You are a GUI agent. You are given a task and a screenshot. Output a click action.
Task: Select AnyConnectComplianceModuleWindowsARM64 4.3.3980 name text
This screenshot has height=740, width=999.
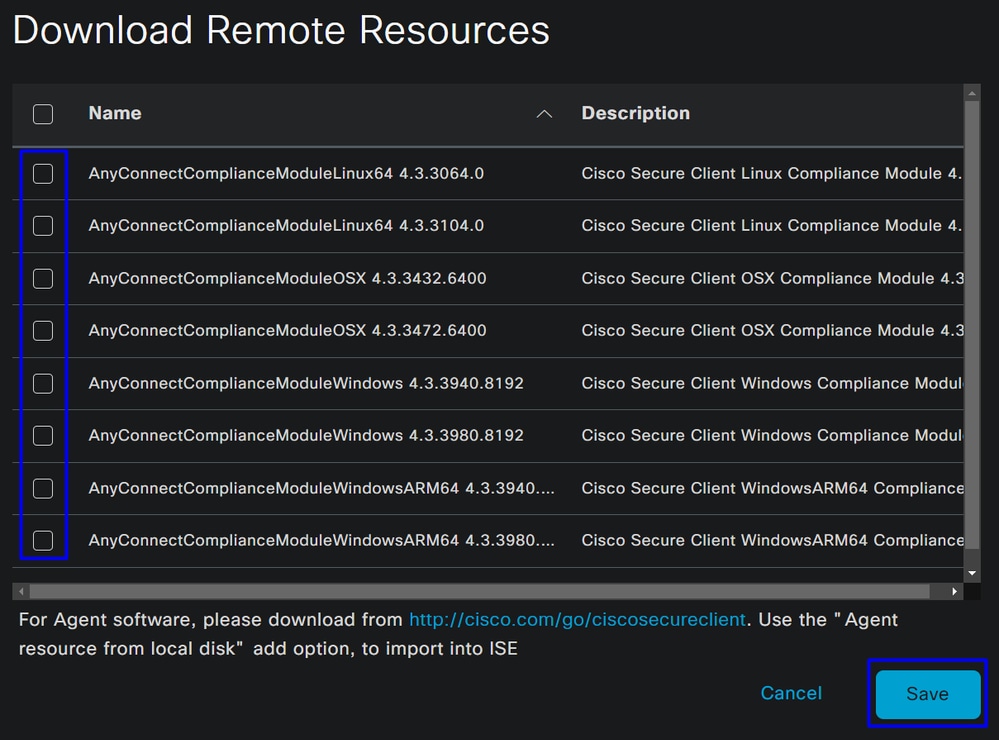click(321, 540)
